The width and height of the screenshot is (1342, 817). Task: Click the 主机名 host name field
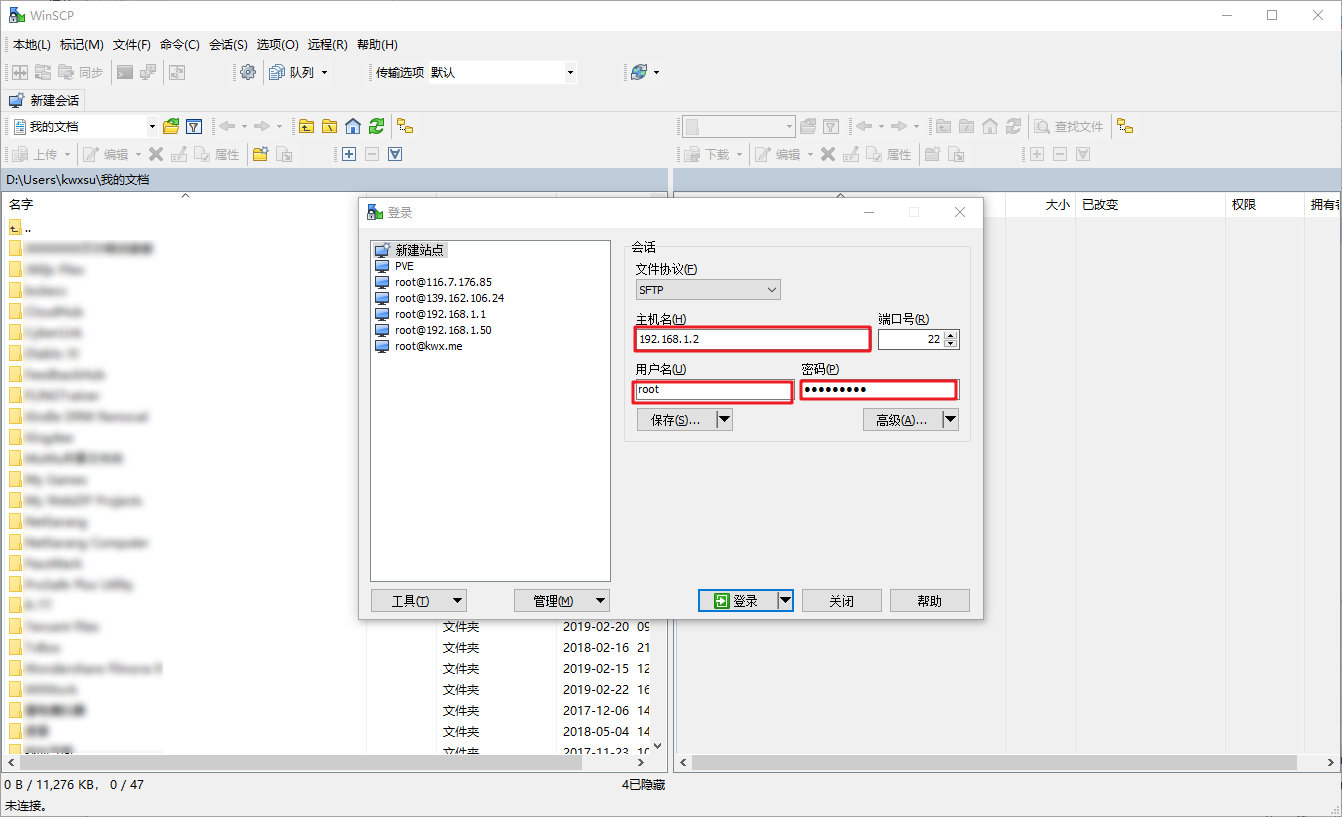tap(752, 339)
